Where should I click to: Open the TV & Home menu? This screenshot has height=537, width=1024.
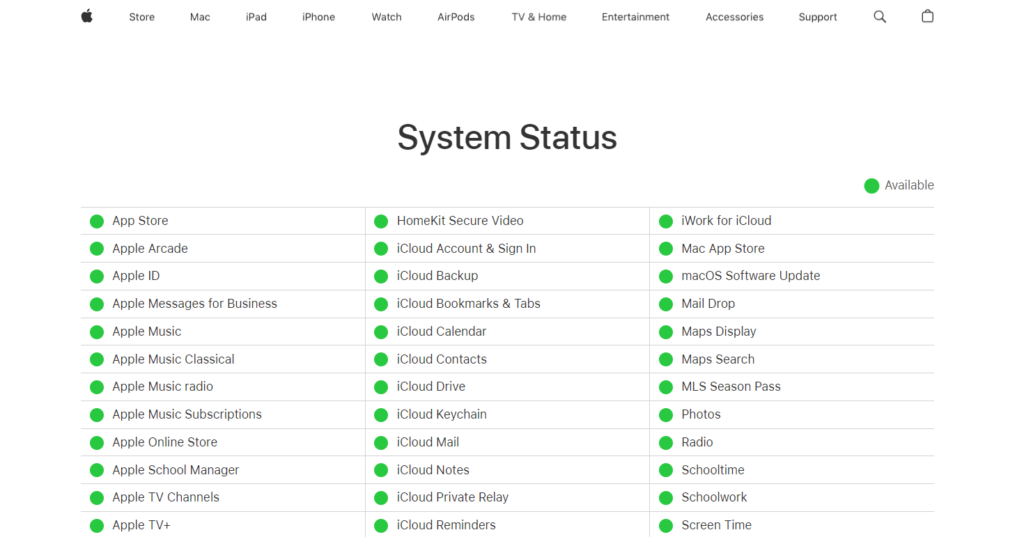point(539,17)
